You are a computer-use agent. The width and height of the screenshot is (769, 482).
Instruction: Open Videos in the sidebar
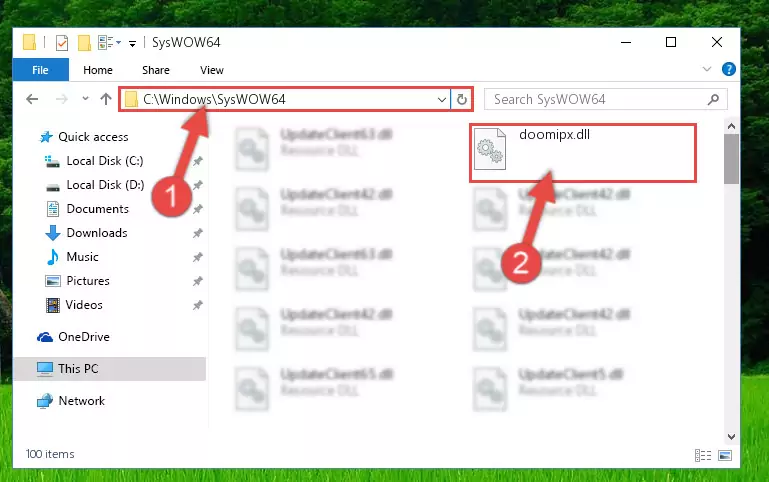coord(84,305)
